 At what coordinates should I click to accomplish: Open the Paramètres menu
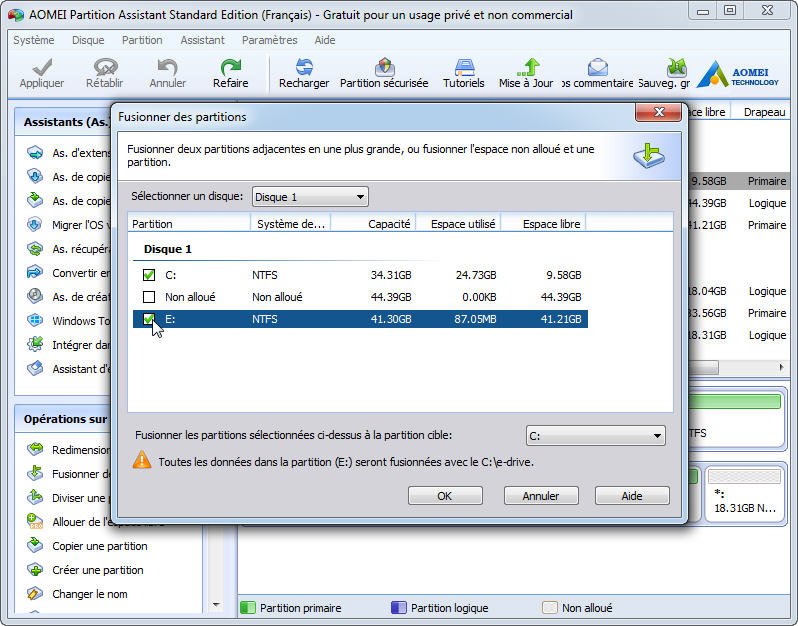point(269,40)
